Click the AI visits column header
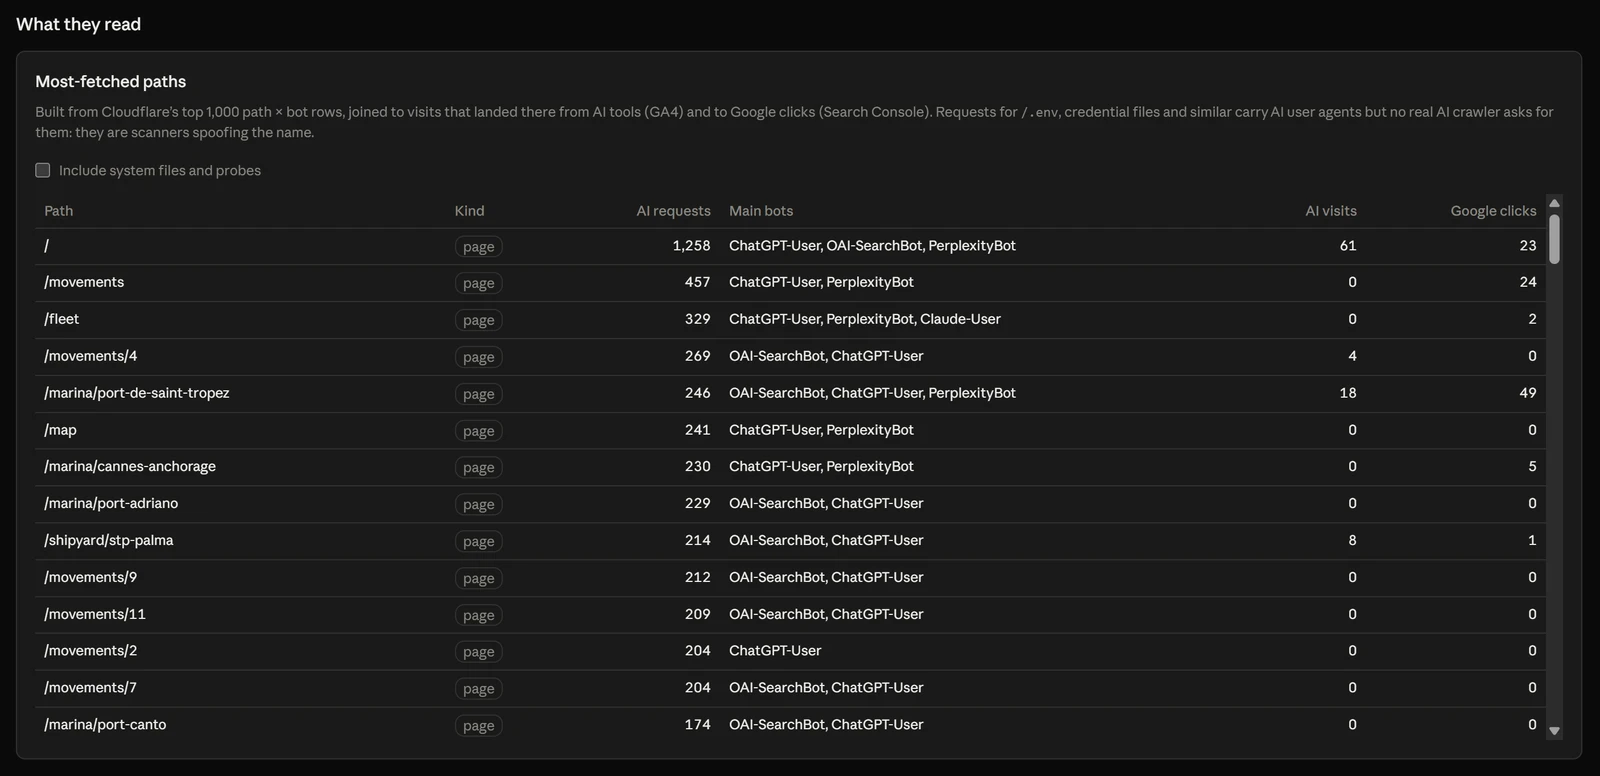 (x=1331, y=211)
